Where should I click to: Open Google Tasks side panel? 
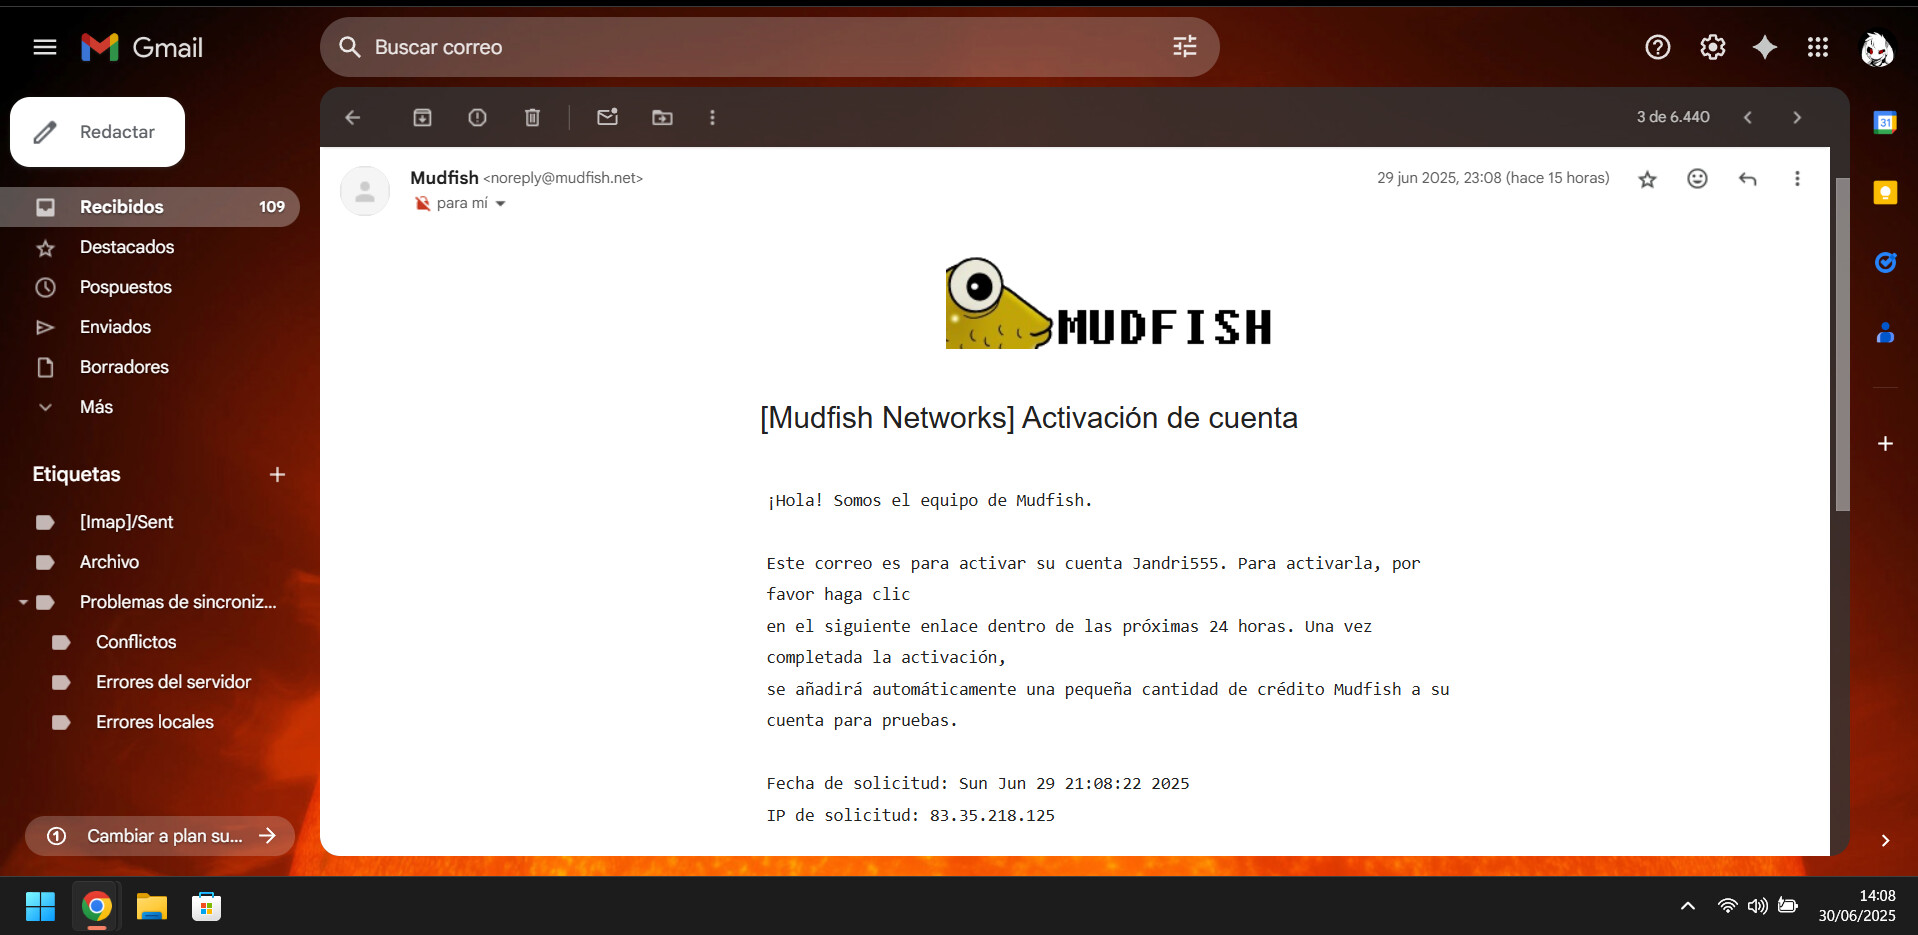1885,262
